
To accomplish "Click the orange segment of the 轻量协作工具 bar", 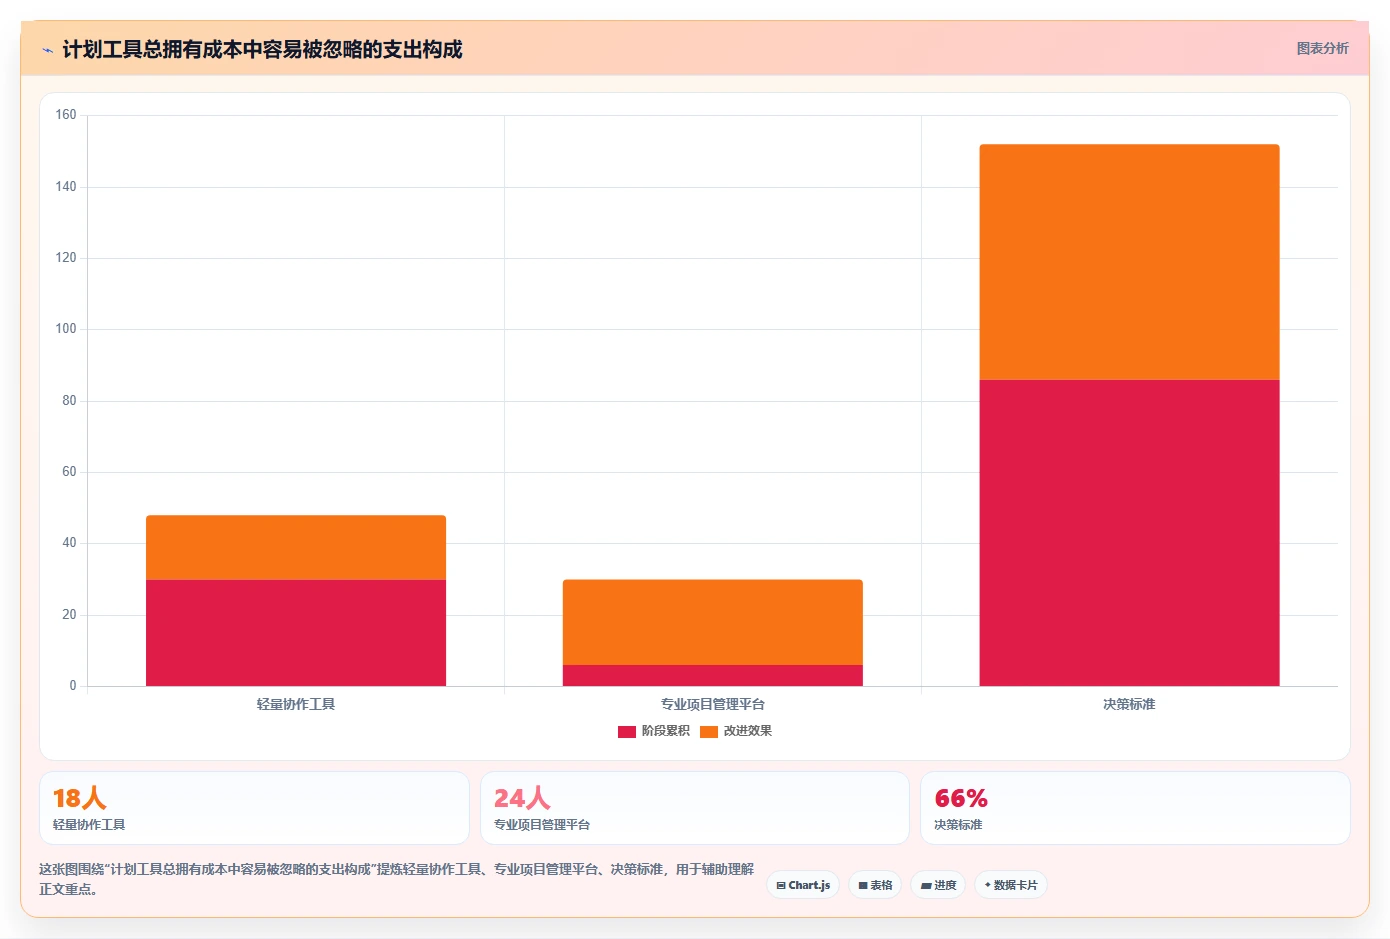I will [296, 548].
